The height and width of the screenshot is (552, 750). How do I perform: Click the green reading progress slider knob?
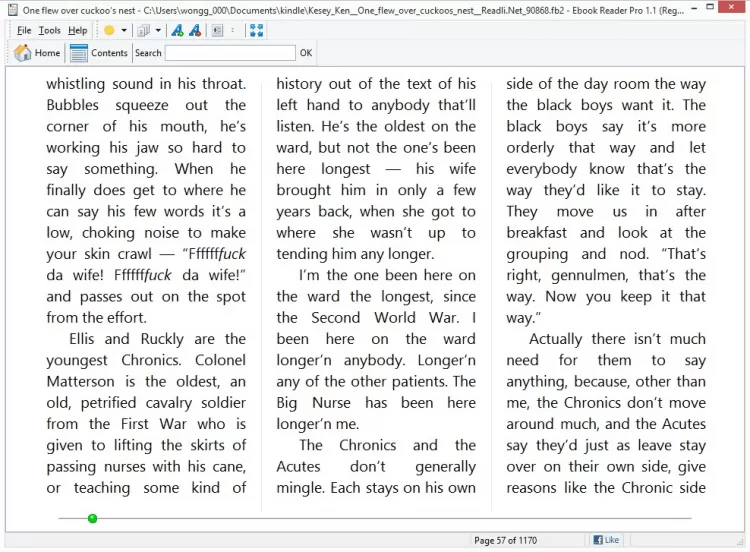(92, 518)
